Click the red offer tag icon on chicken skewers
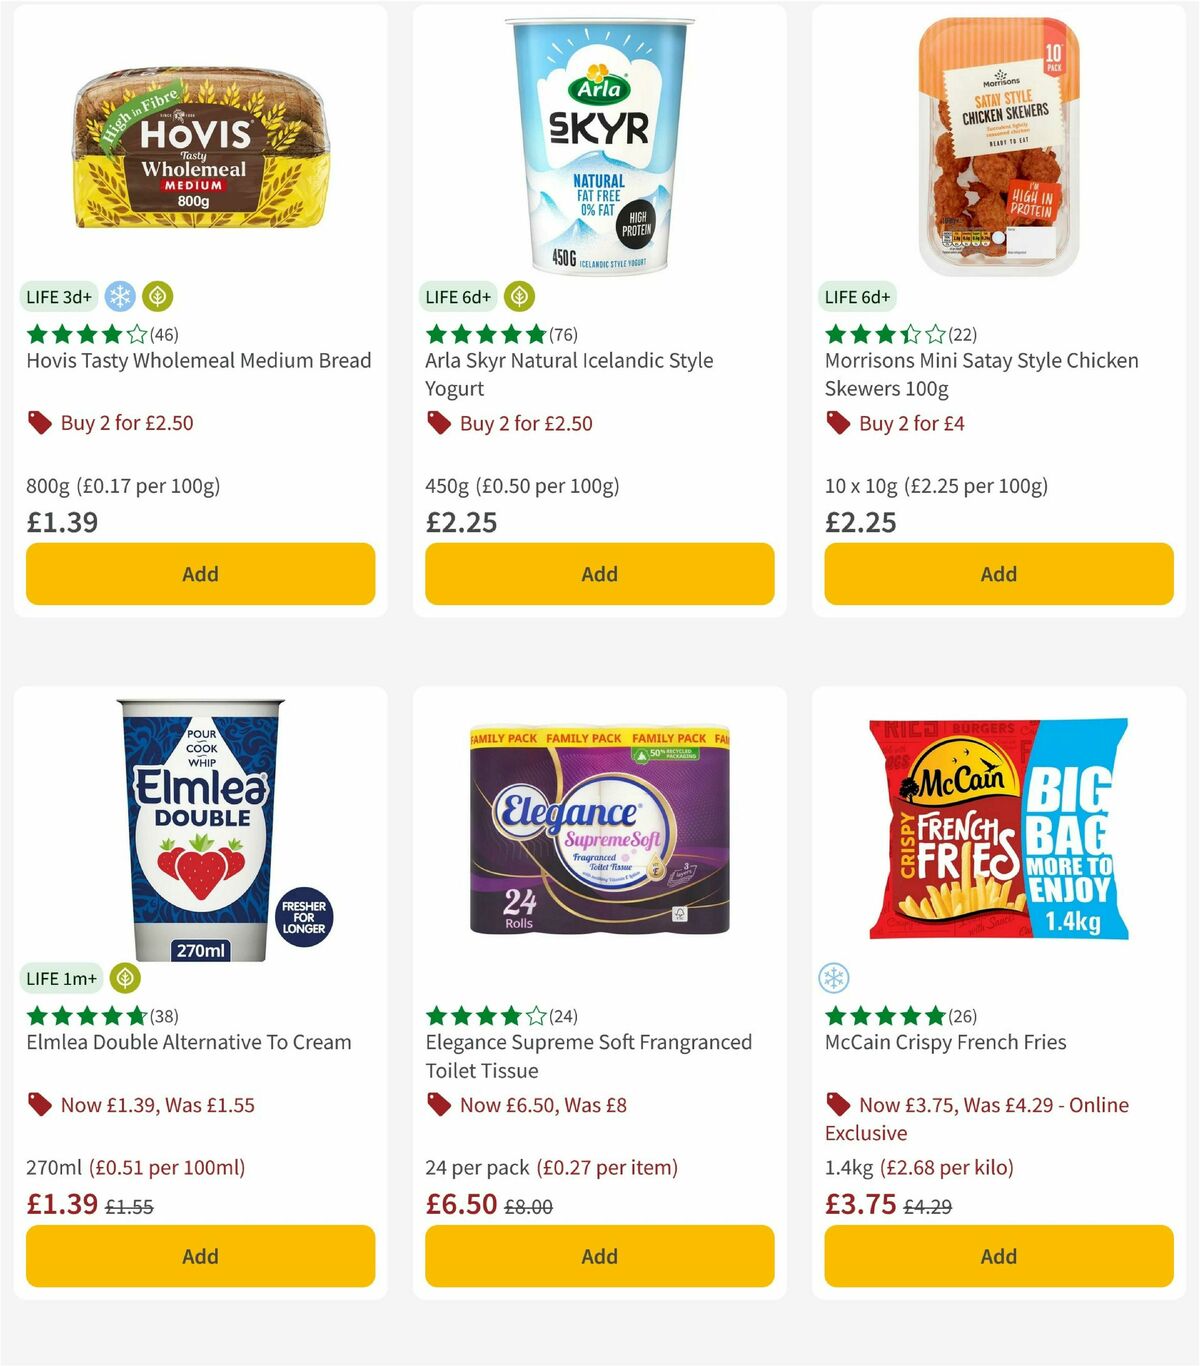 coord(838,423)
